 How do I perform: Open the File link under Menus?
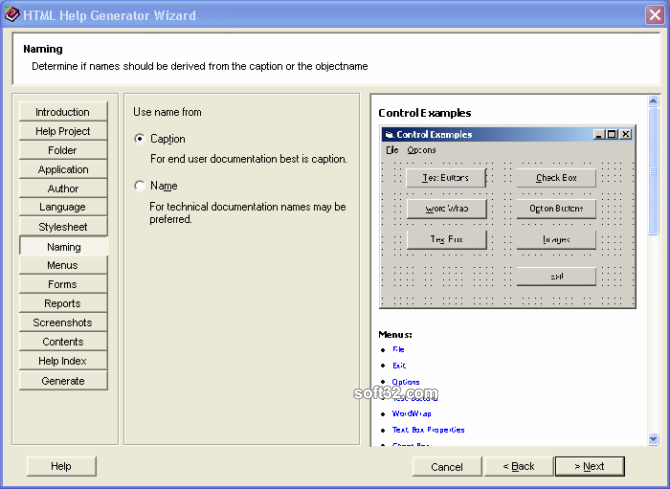tap(398, 349)
